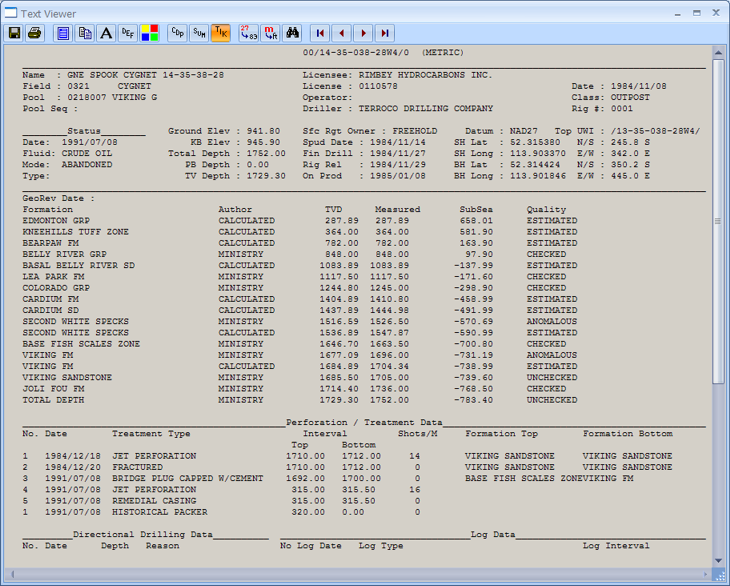
Task: Maximize the Text Viewer window
Action: [x=696, y=13]
